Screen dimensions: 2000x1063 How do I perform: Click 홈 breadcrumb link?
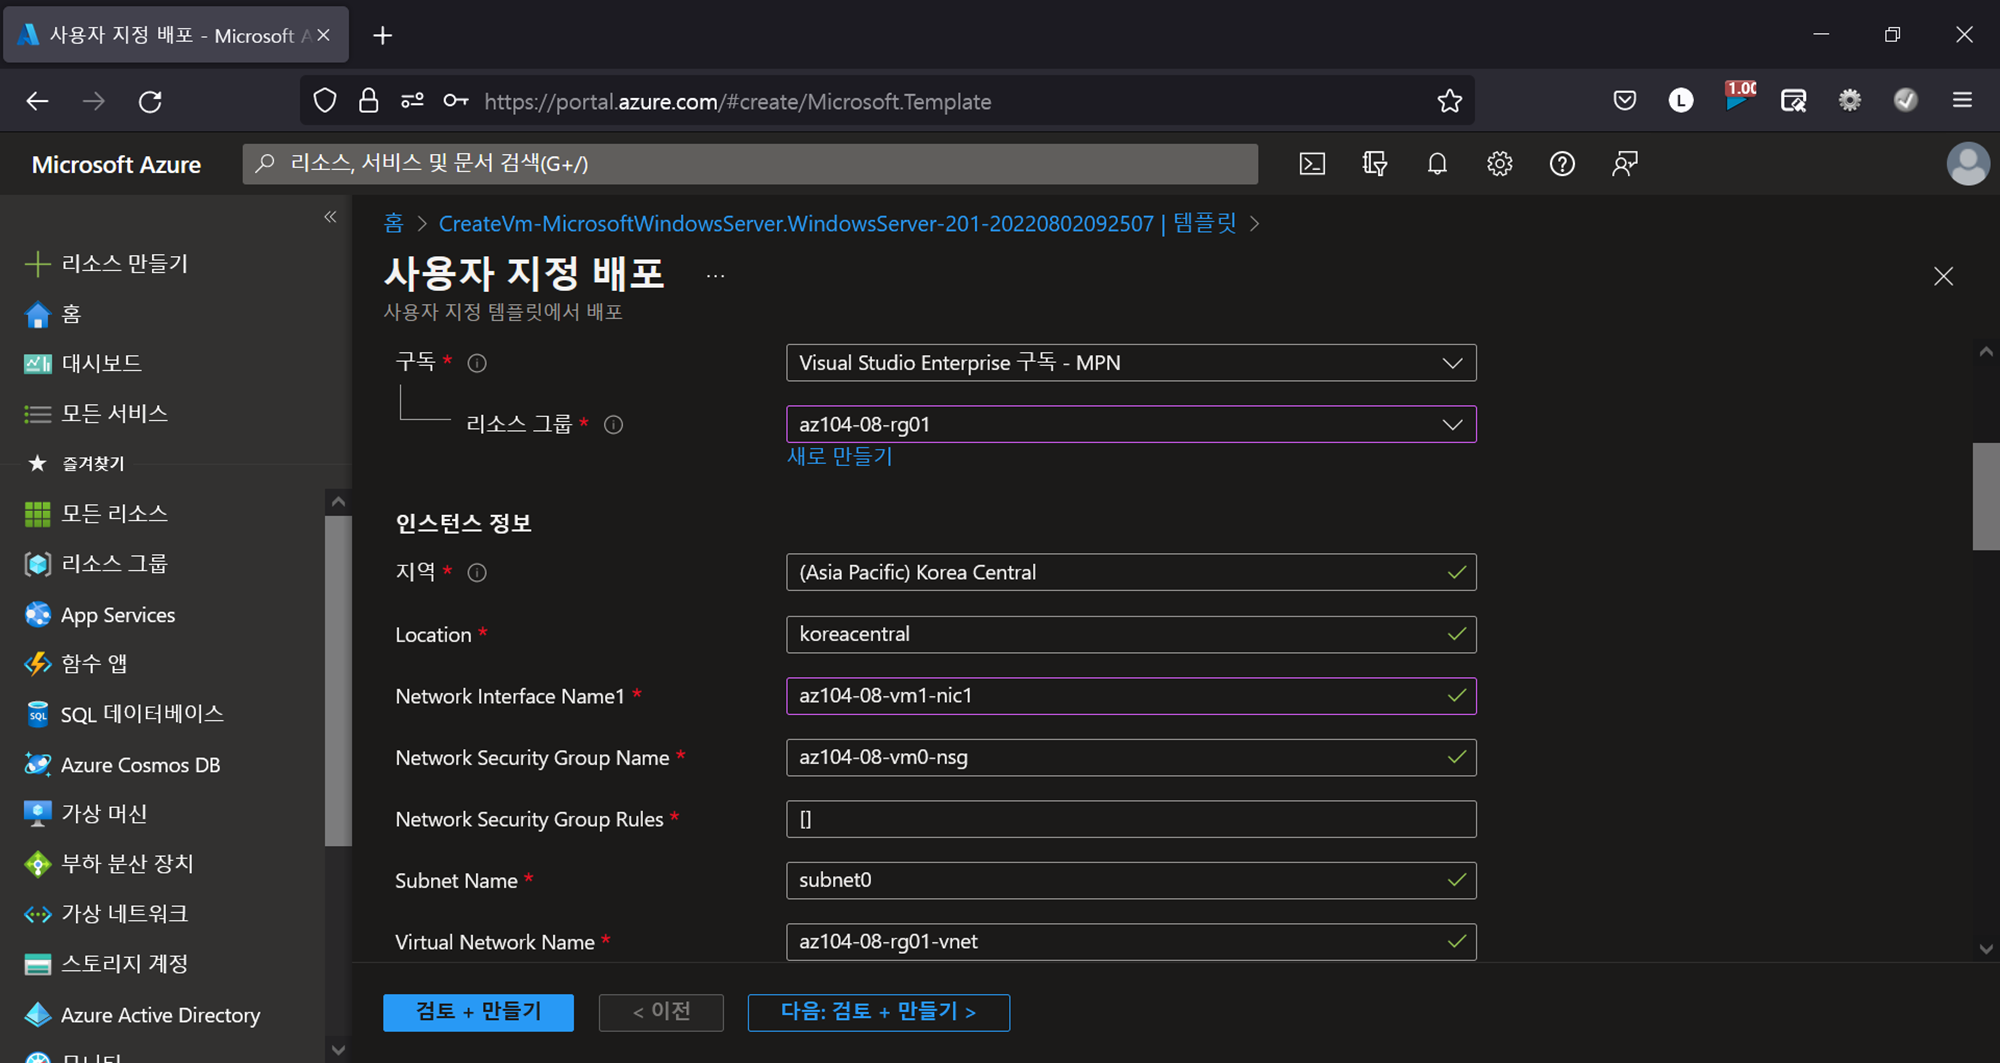(393, 223)
